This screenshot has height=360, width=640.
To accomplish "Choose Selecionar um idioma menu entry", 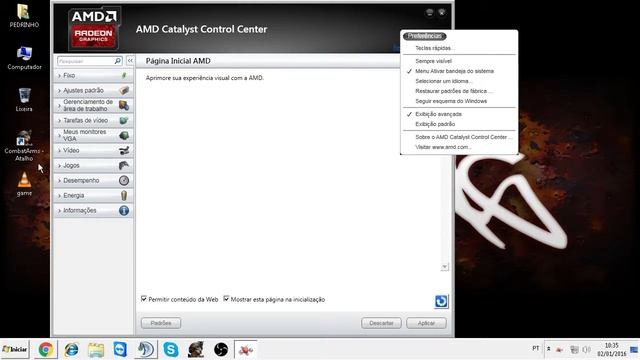I will (x=444, y=81).
